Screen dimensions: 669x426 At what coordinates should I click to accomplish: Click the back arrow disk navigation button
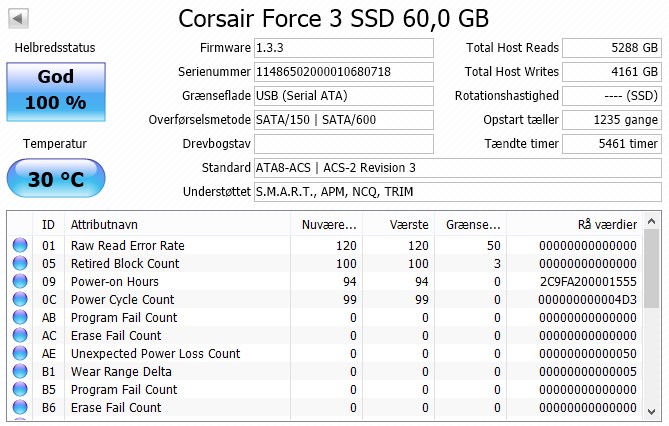pyautogui.click(x=18, y=18)
